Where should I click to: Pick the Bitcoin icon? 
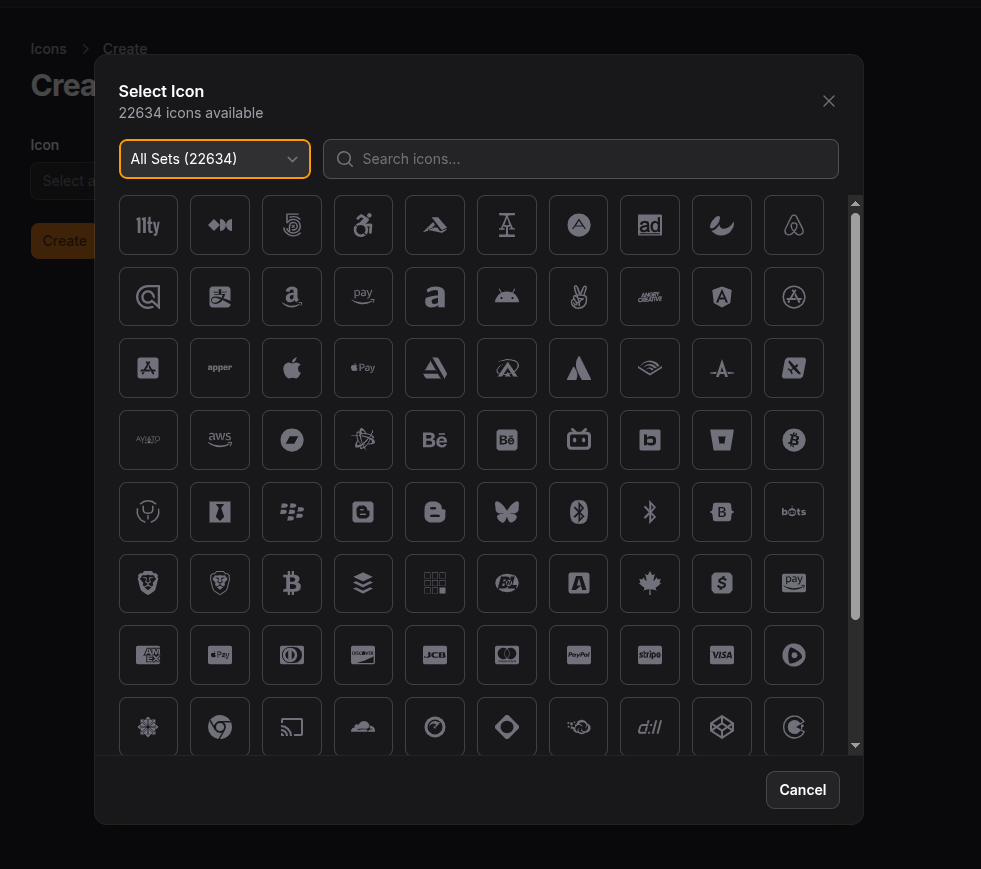click(793, 440)
